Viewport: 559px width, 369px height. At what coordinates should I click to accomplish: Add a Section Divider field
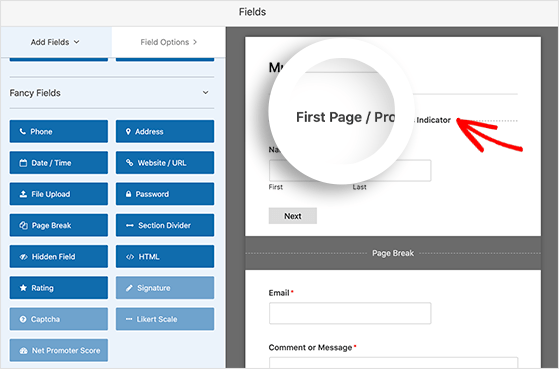click(x=165, y=225)
